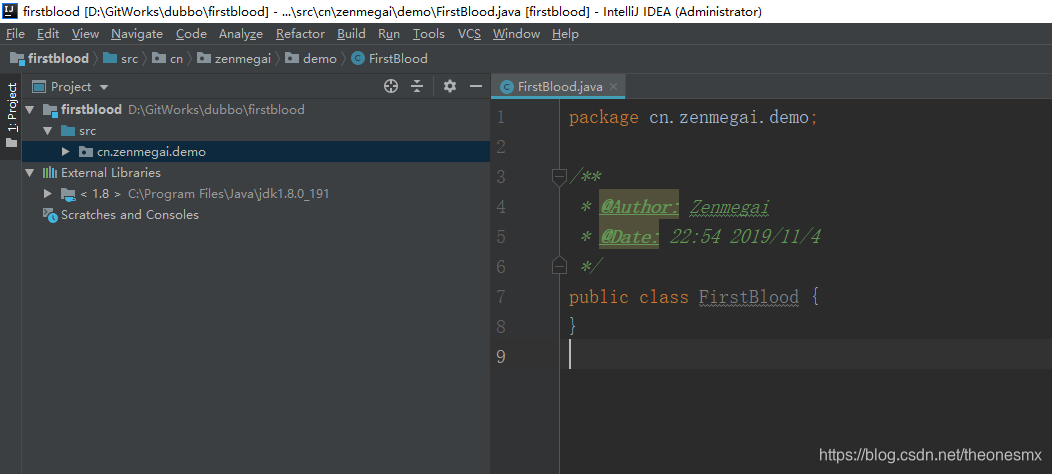Place cursor on empty line 9 in editor
Image resolution: width=1052 pixels, height=474 pixels.
(805, 354)
